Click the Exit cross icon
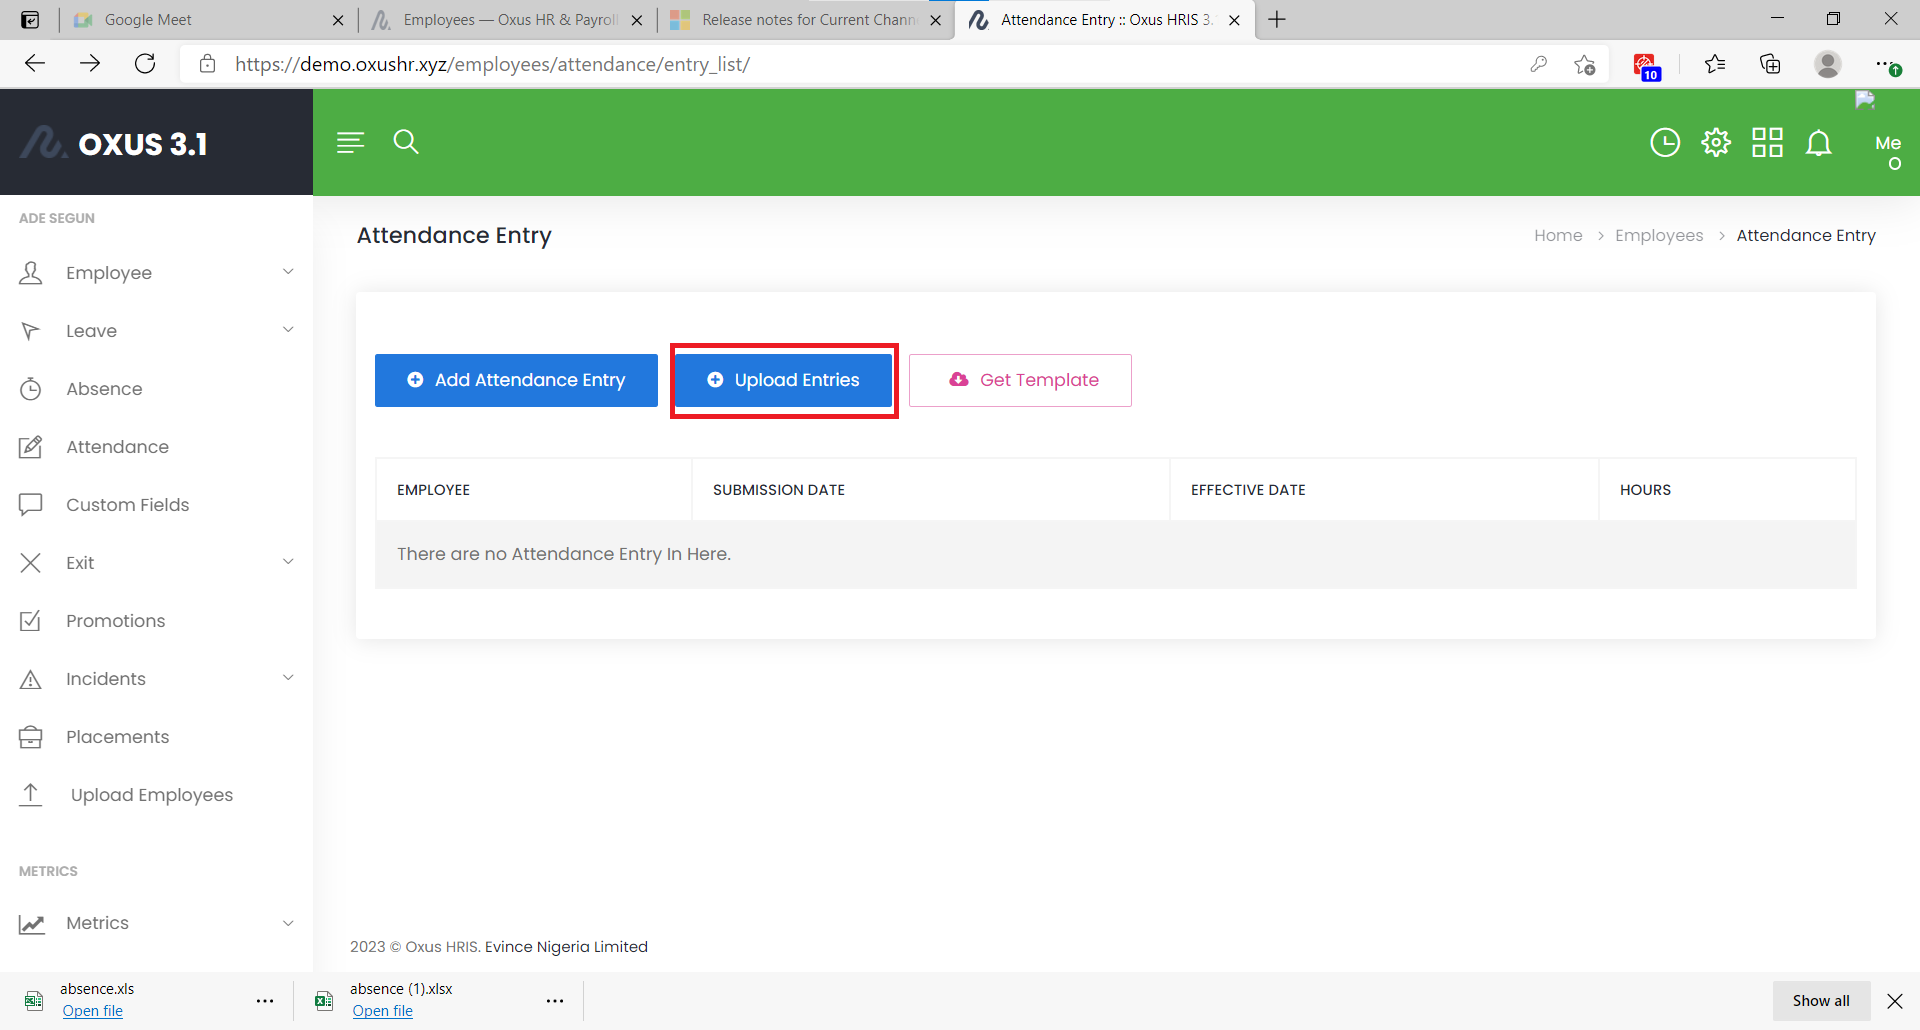This screenshot has width=1920, height=1030. pyautogui.click(x=31, y=563)
